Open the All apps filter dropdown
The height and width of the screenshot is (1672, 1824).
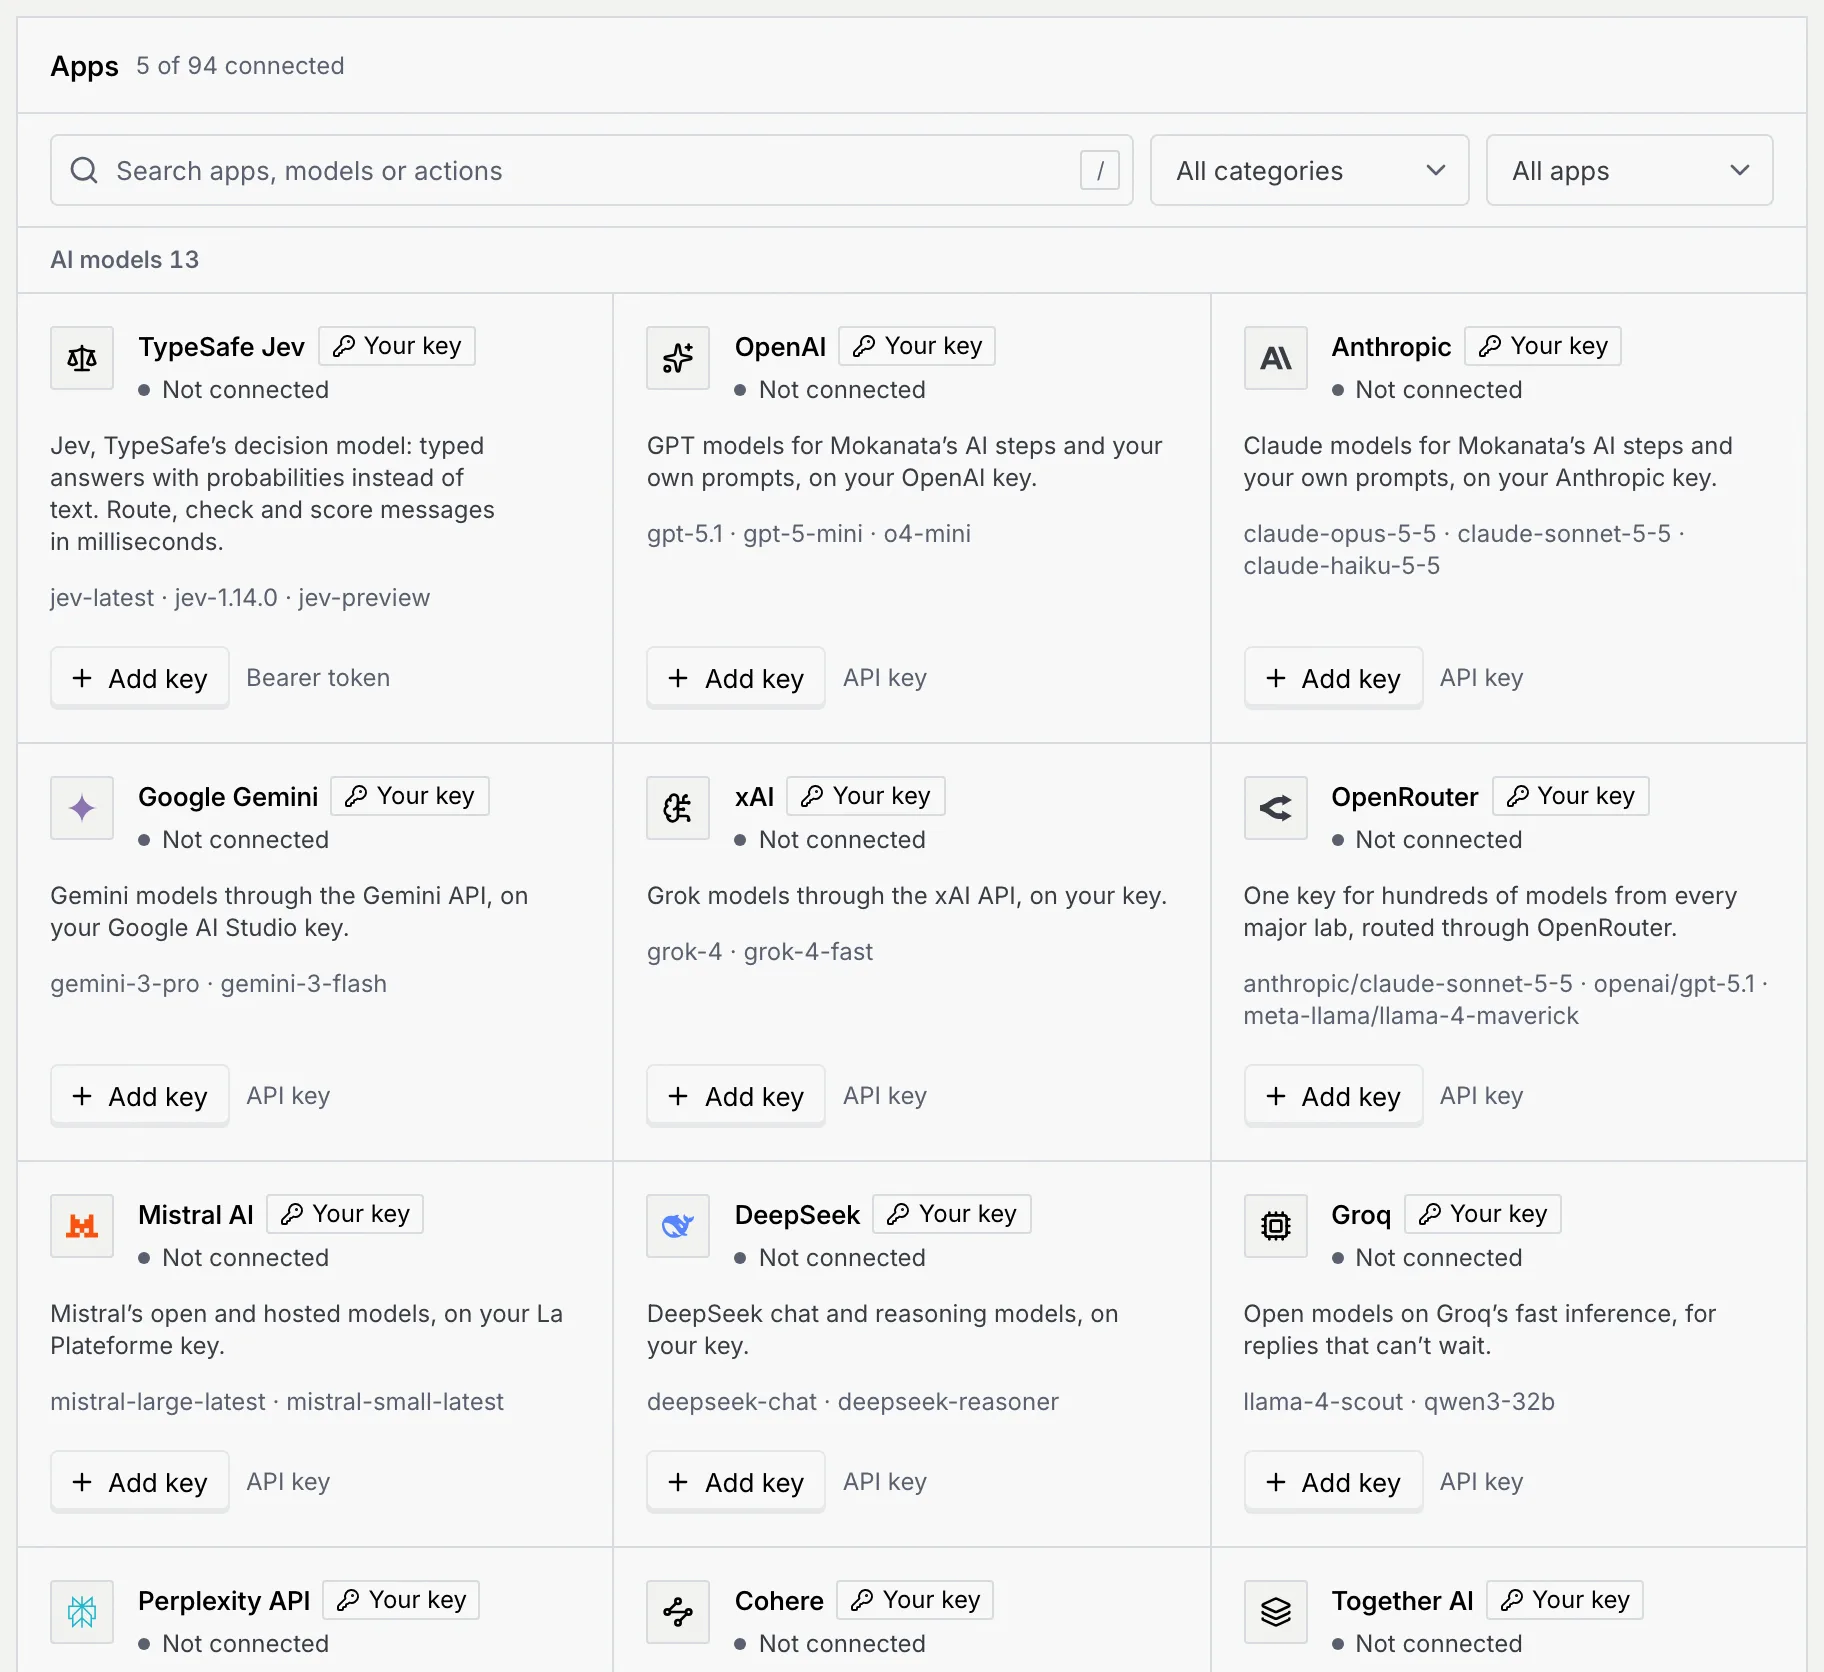pos(1629,170)
